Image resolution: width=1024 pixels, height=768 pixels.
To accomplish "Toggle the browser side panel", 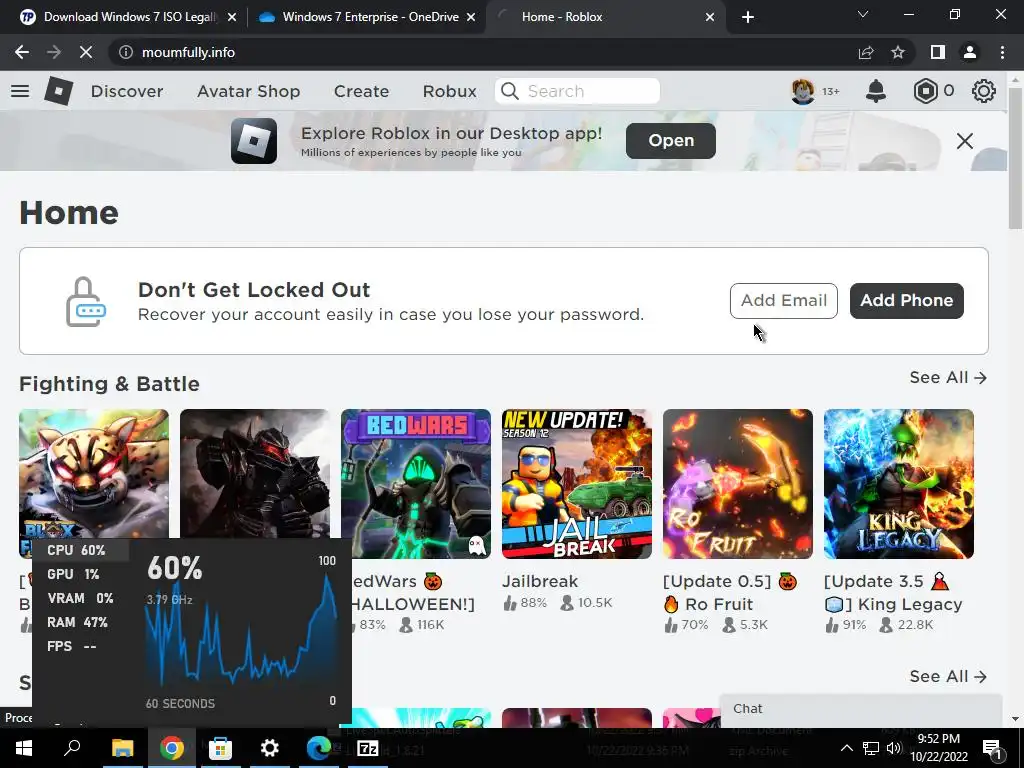I will pos(938,52).
